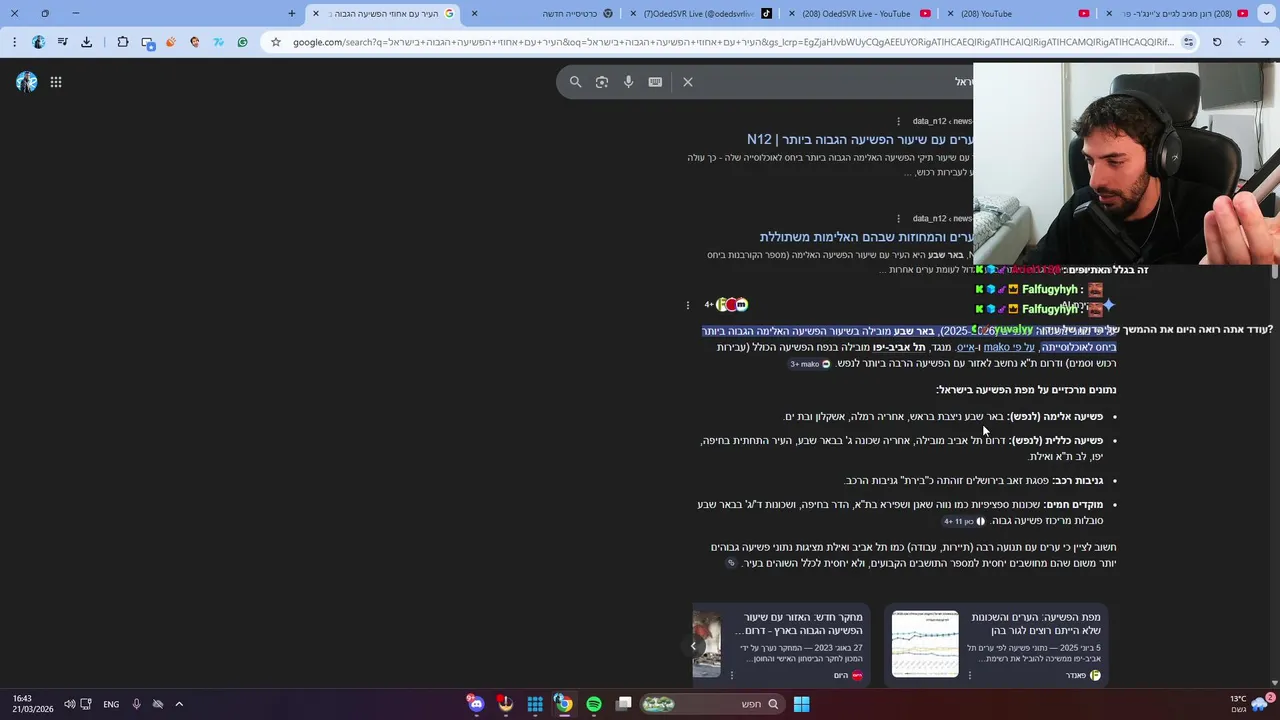The height and width of the screenshot is (720, 1280).
Task: Open options on the היום card
Action: 731,676
